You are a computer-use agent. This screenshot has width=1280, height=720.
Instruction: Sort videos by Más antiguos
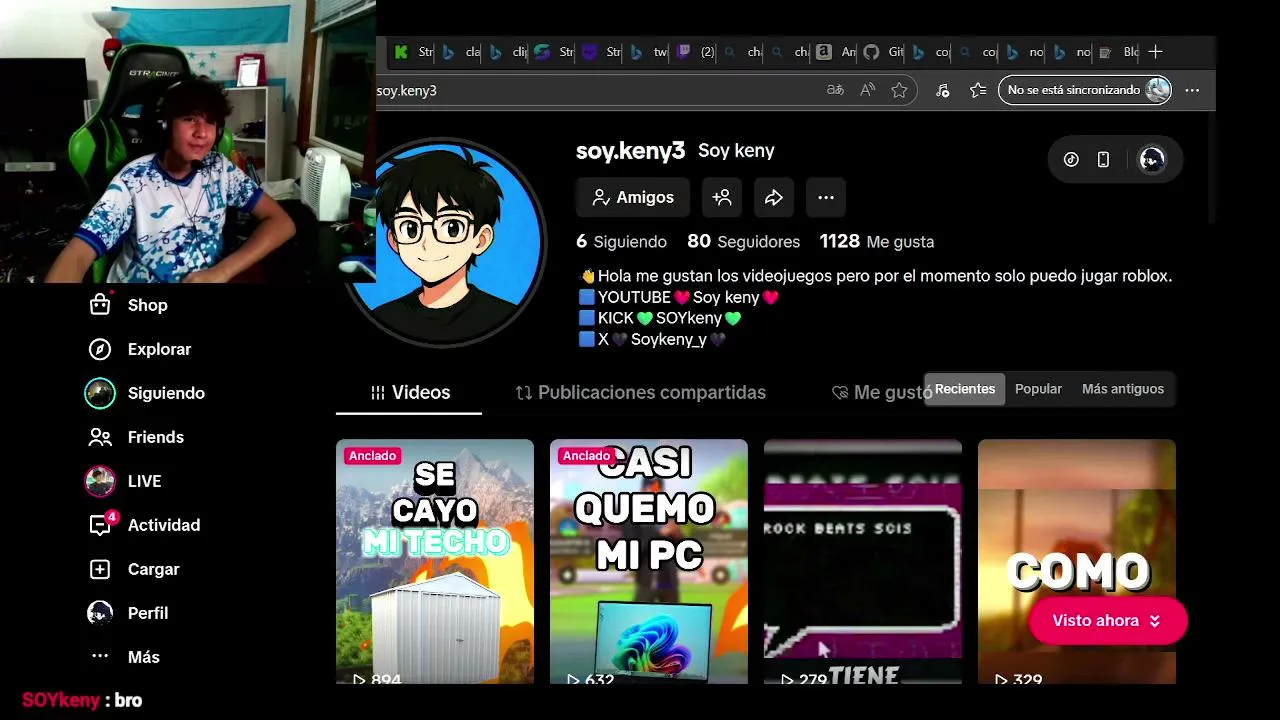1122,389
